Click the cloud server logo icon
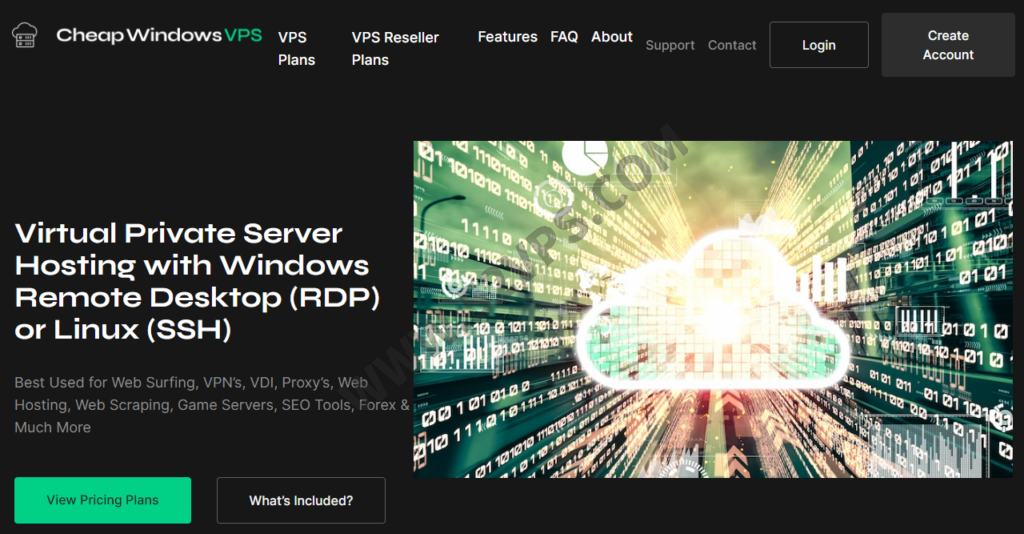 click(x=25, y=35)
